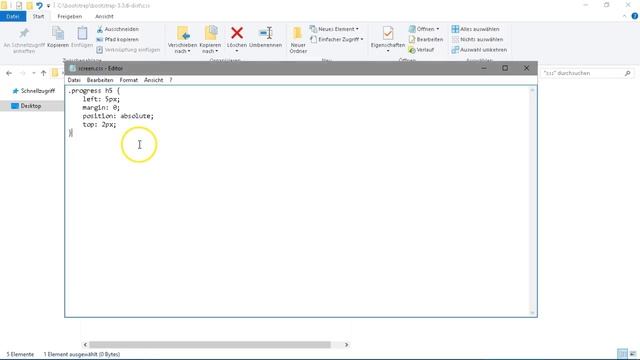Switch to details view icon in status bar
The height and width of the screenshot is (360, 640).
(622, 354)
